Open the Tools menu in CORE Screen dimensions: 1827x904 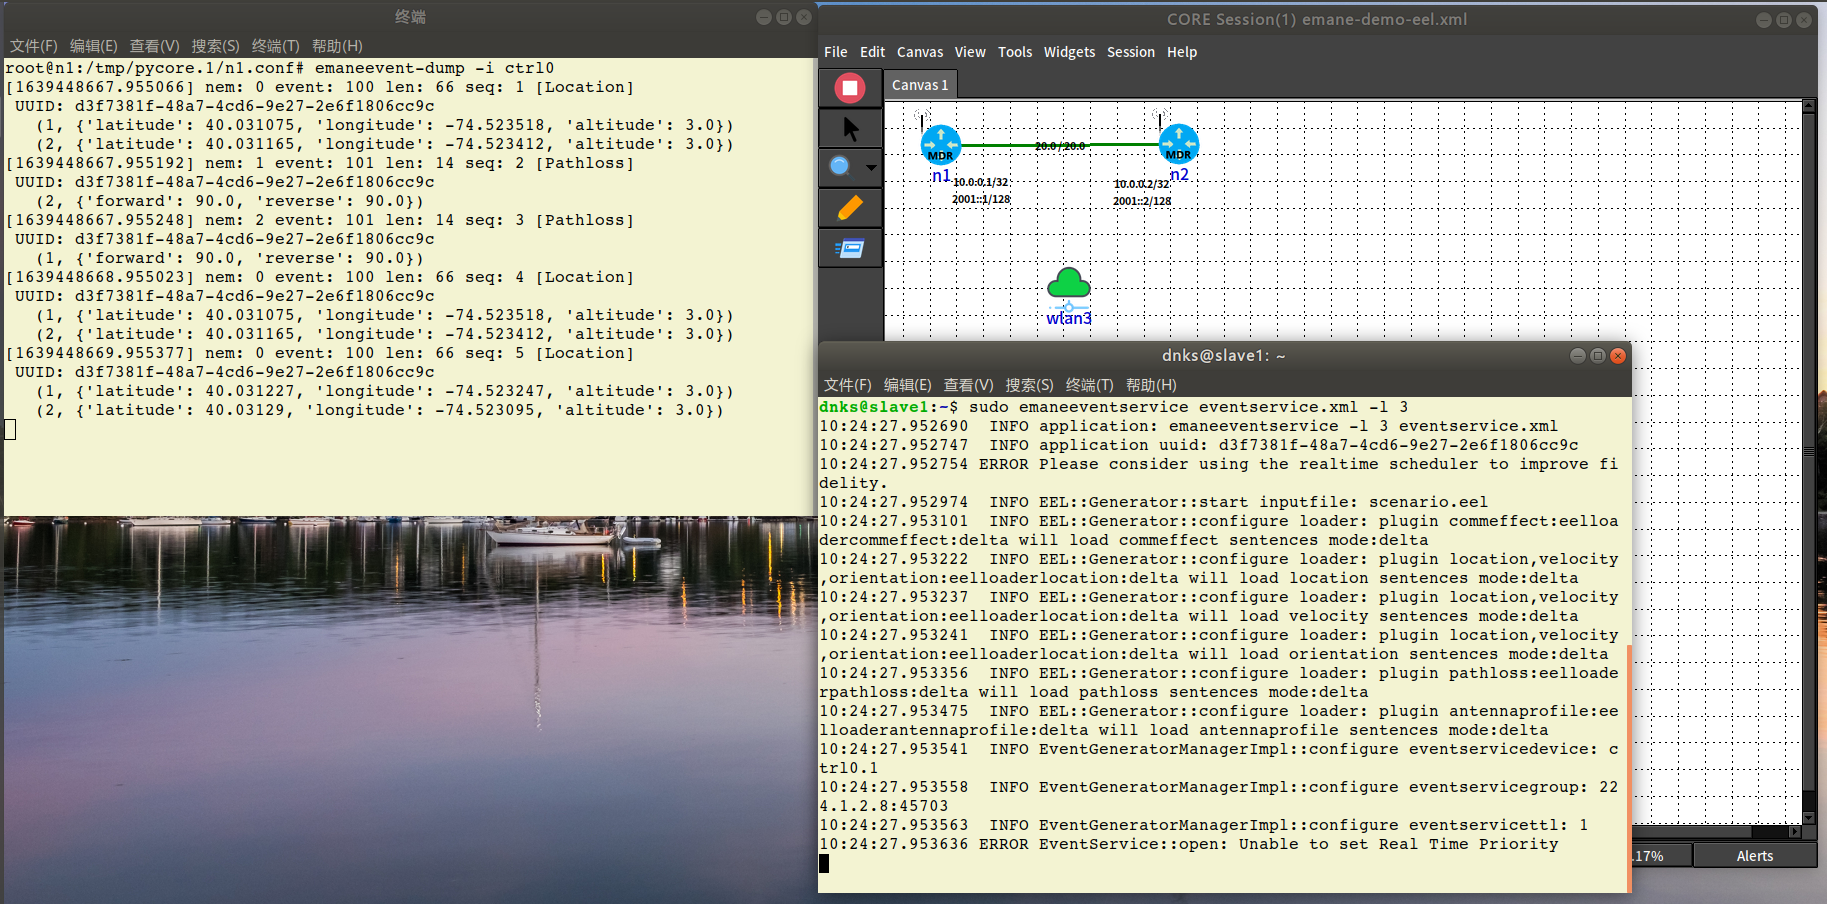1015,52
